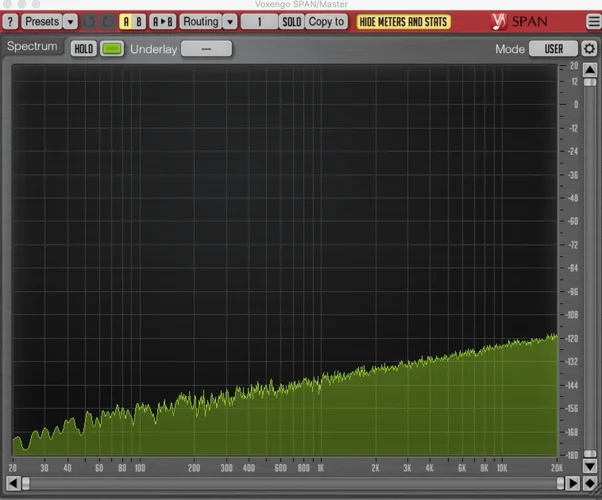
Task: Open the hamburger menu at top right
Action: [592, 21]
